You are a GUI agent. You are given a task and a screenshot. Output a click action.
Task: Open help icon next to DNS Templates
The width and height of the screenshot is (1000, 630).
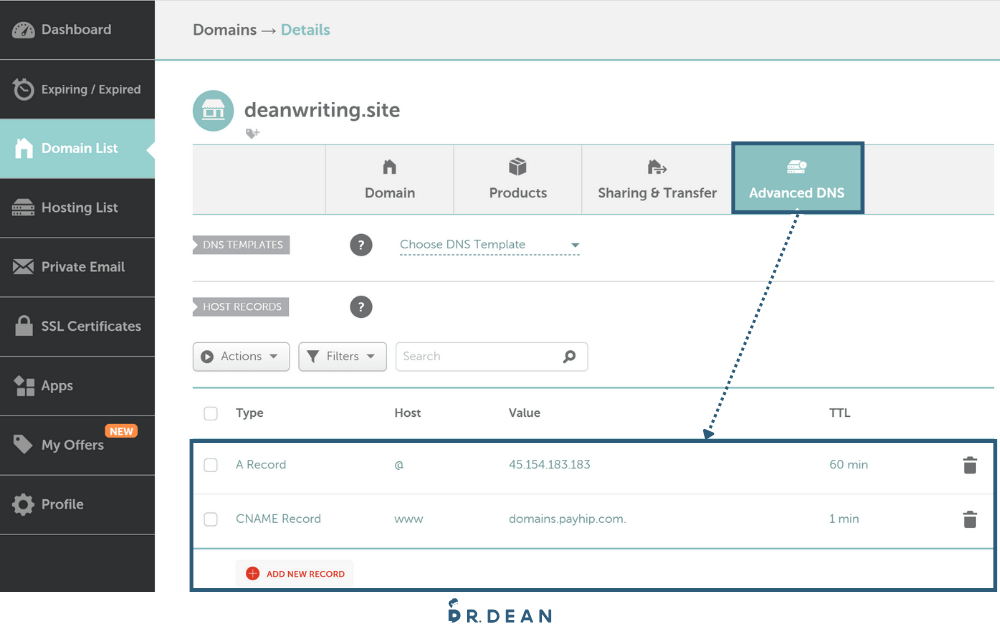click(x=361, y=245)
